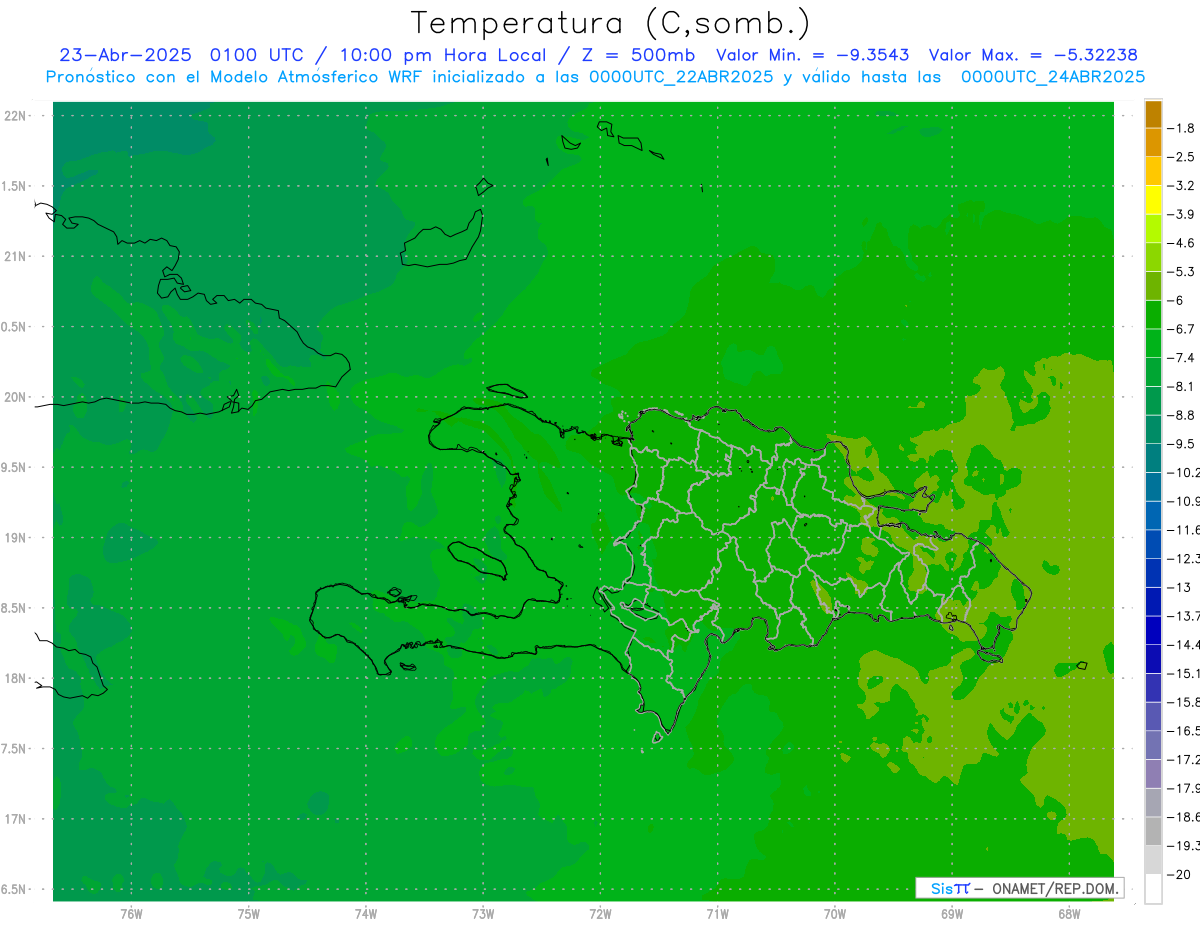Click the valid-until time '0000UTC_24ABR2025'
Viewport: 1200px width, 927px height.
click(1052, 77)
